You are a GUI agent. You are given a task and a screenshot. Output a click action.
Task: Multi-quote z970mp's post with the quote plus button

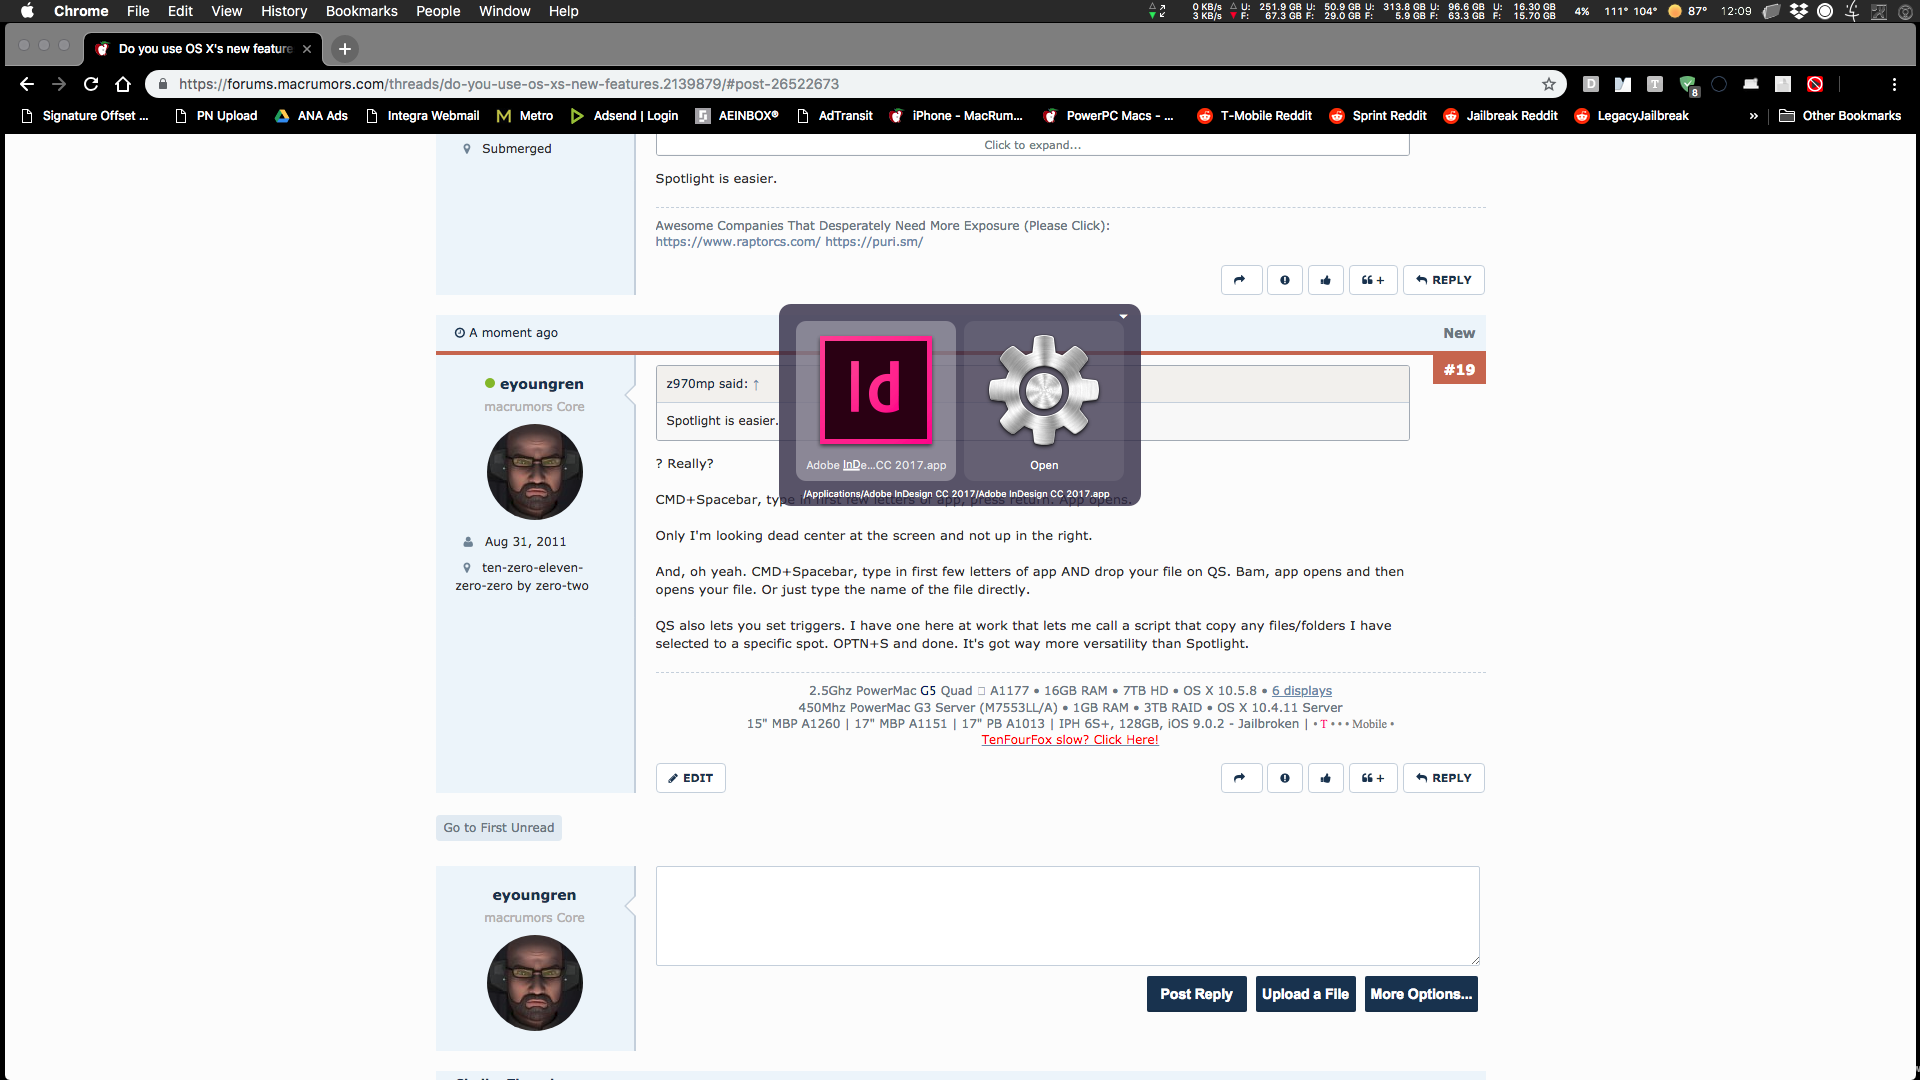coord(1373,280)
